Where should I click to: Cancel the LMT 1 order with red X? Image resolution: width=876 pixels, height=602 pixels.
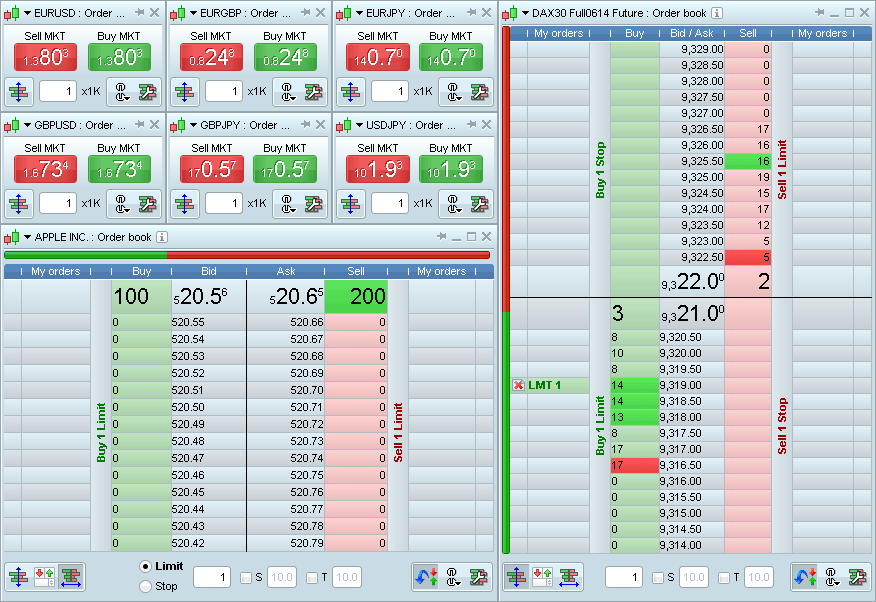click(518, 385)
